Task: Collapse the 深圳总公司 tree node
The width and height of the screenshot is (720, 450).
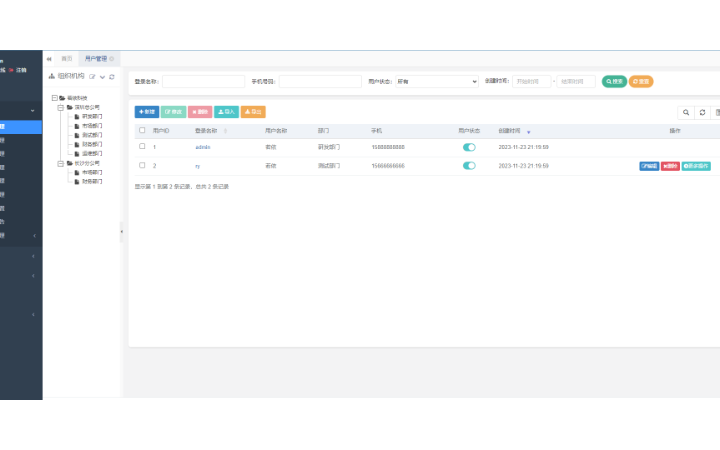Action: point(60,106)
